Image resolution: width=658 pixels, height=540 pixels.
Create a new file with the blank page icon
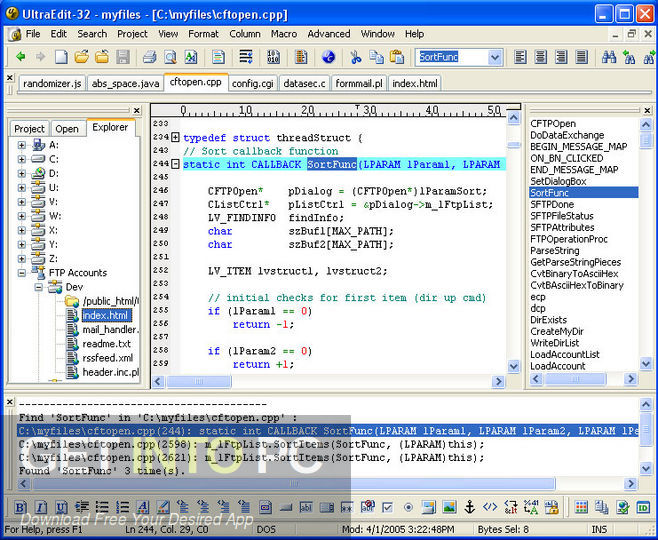tap(61, 57)
